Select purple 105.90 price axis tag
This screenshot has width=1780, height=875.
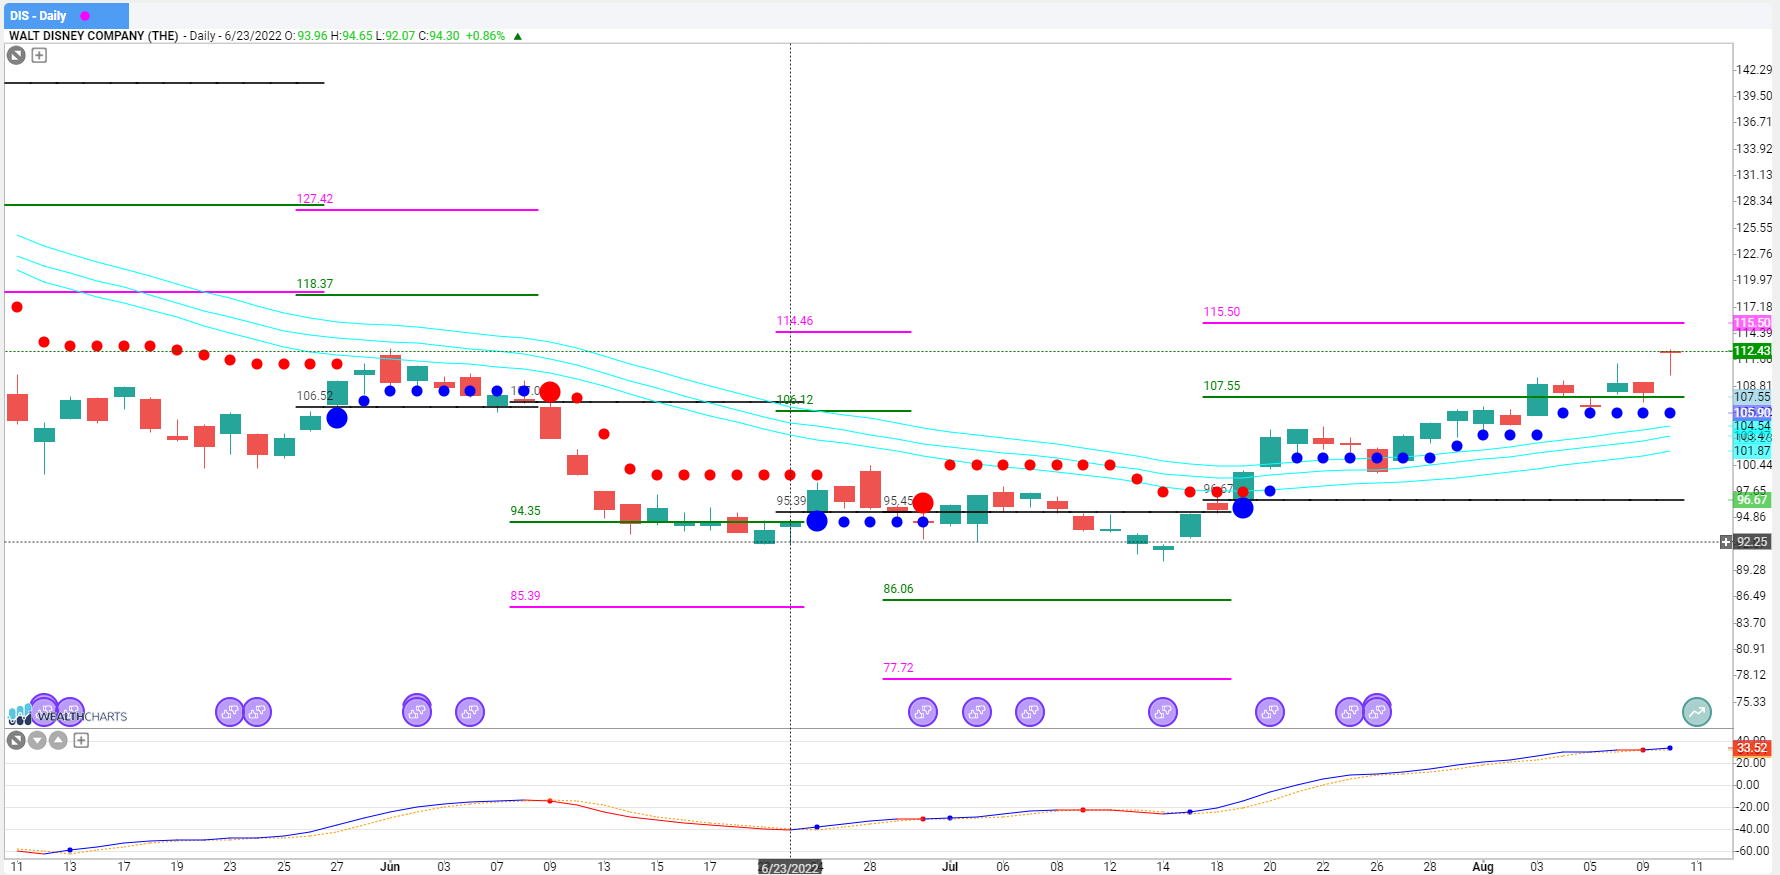1752,412
